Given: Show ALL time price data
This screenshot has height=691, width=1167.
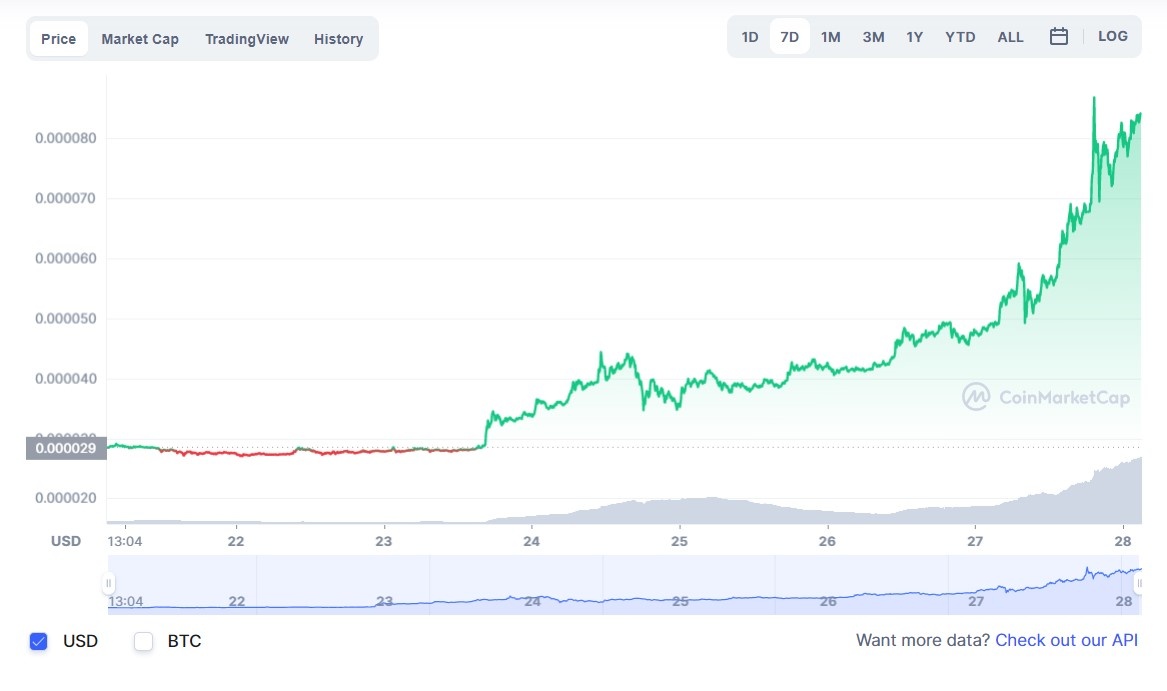Looking at the screenshot, I should (x=1010, y=37).
